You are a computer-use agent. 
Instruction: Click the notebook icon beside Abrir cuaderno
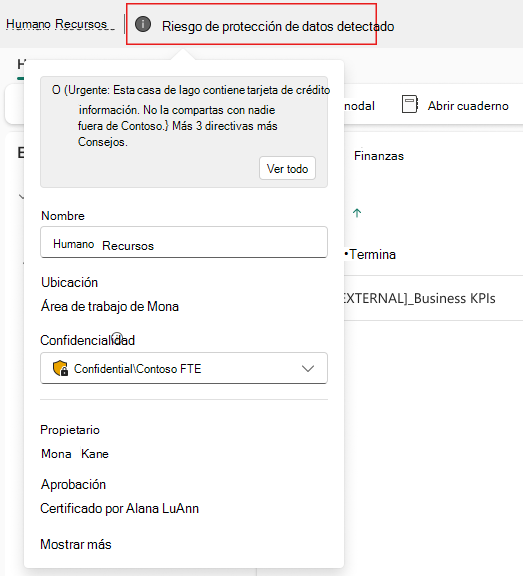(410, 104)
